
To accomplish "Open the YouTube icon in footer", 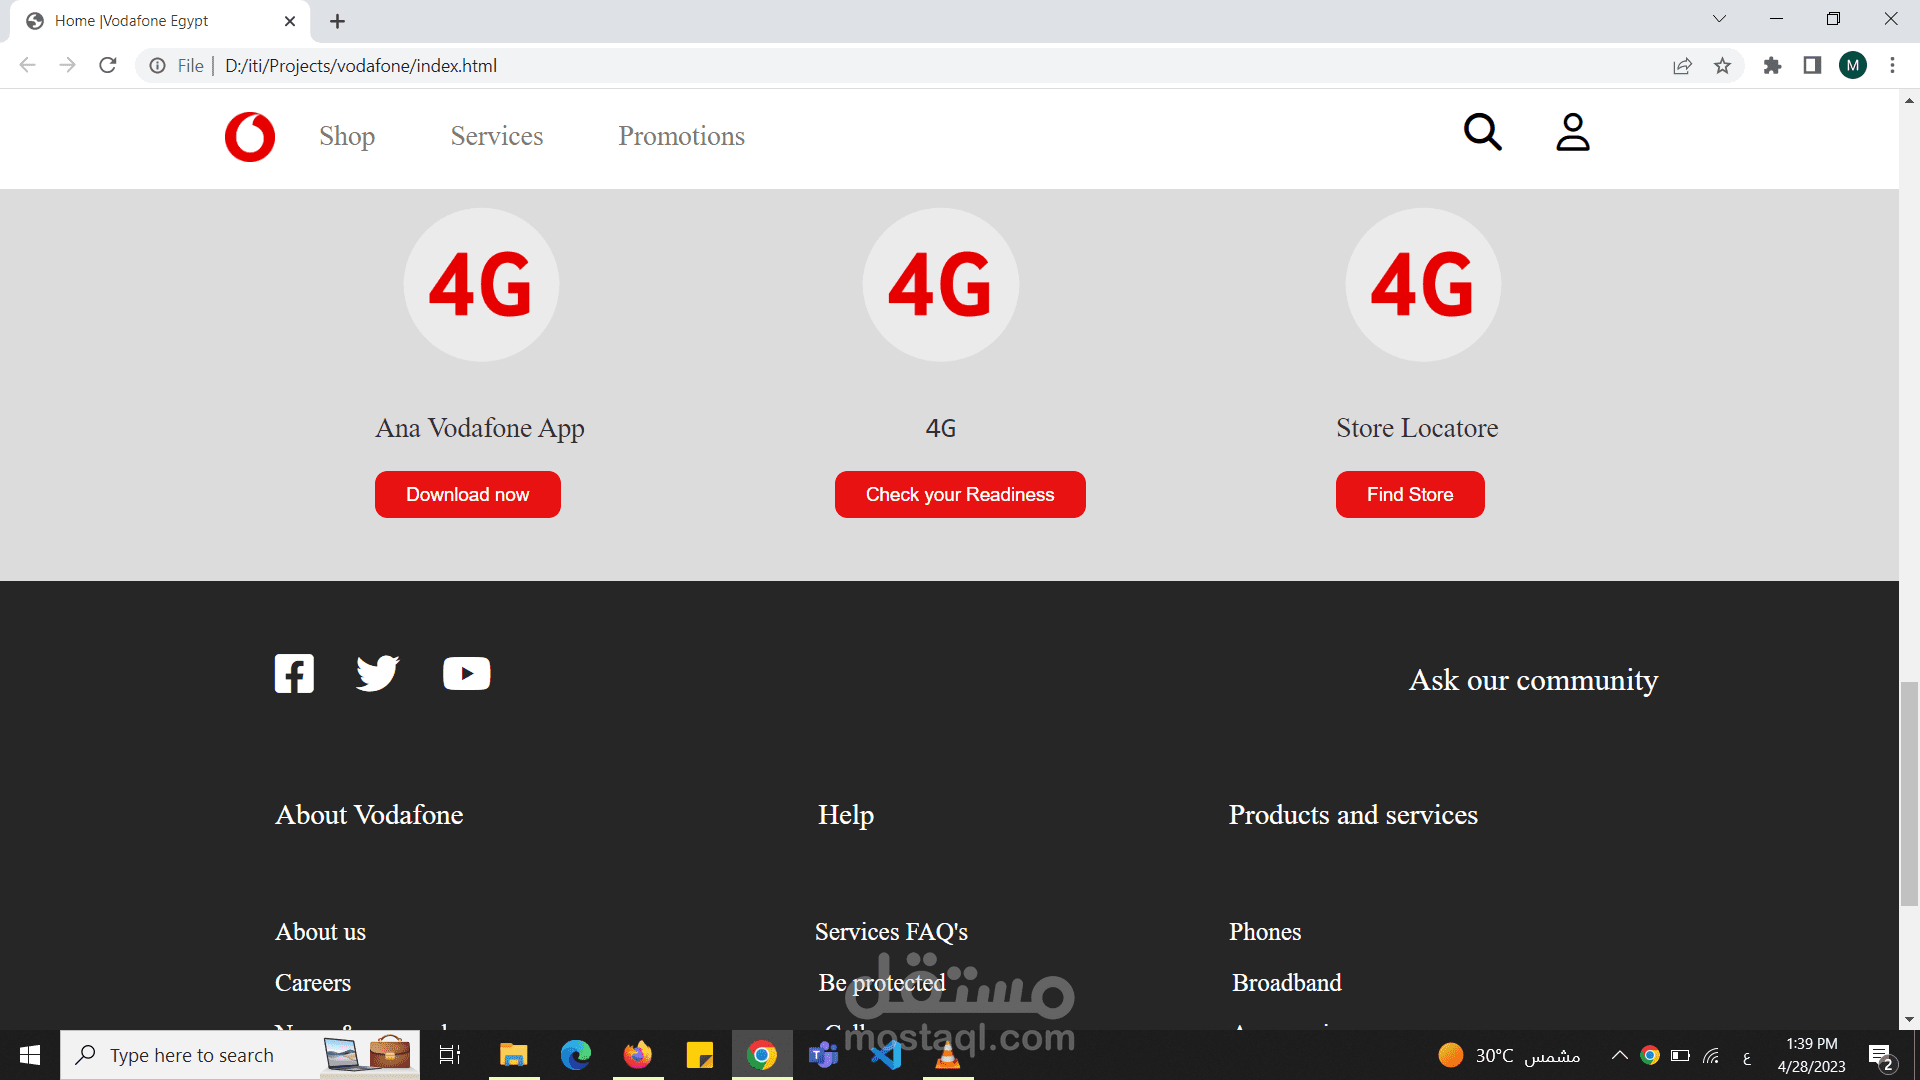I will coord(466,674).
